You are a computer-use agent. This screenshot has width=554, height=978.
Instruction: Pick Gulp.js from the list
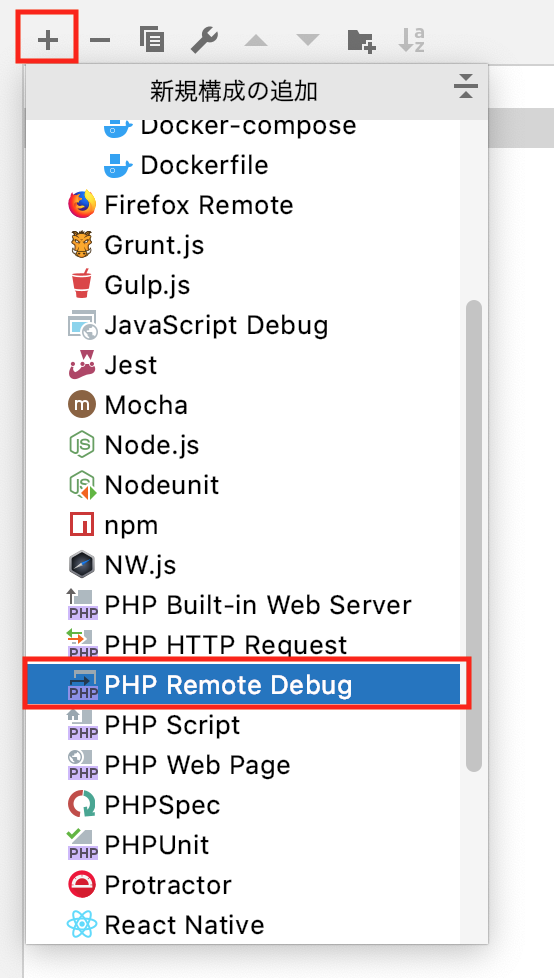point(243,285)
